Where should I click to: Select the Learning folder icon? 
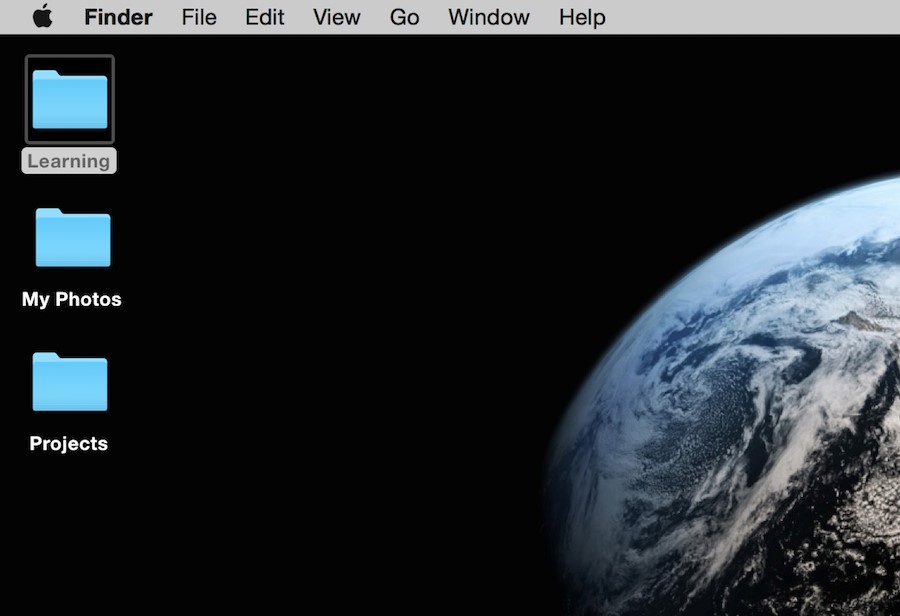(70, 99)
